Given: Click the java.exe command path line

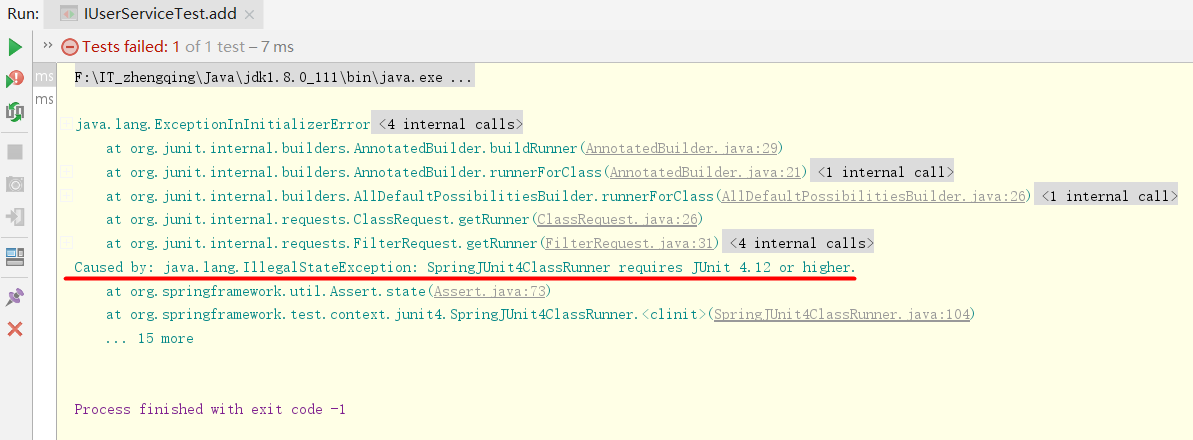Looking at the screenshot, I should [x=273, y=77].
